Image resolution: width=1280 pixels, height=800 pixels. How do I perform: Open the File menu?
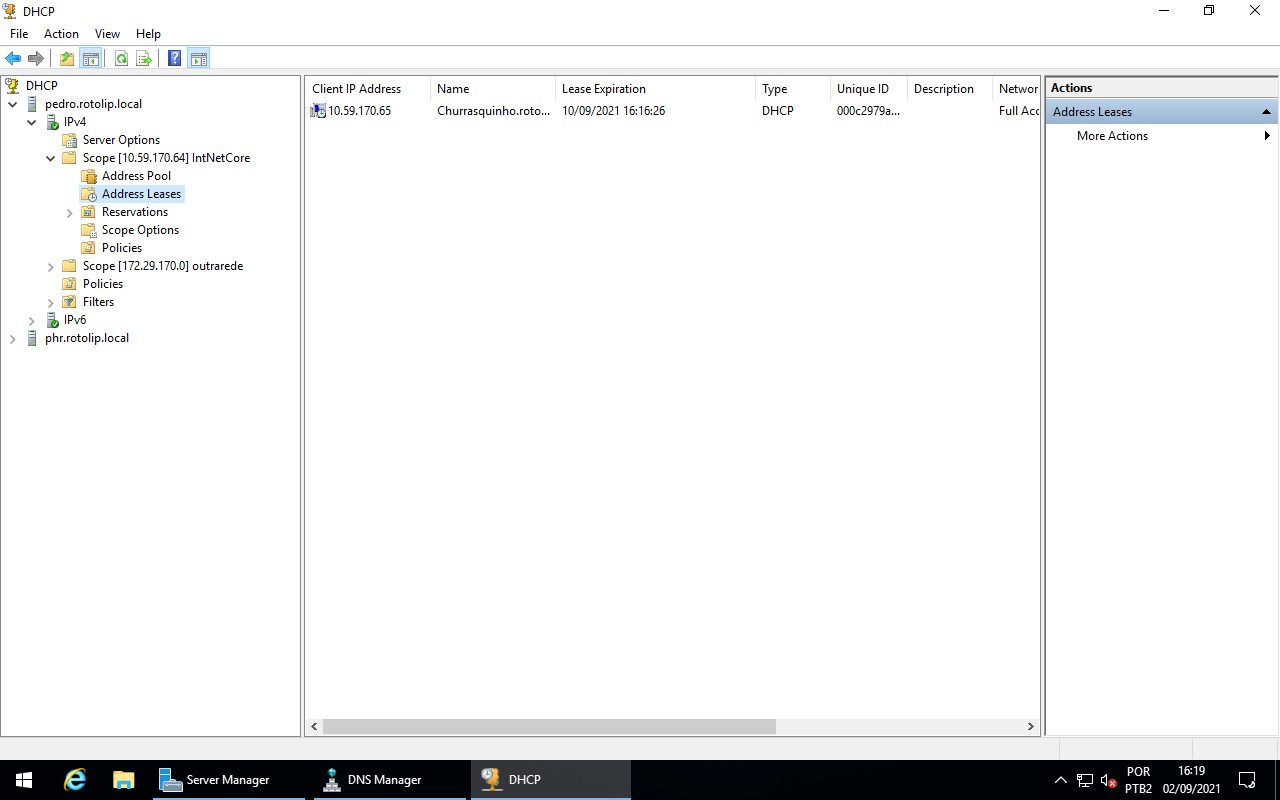(18, 33)
